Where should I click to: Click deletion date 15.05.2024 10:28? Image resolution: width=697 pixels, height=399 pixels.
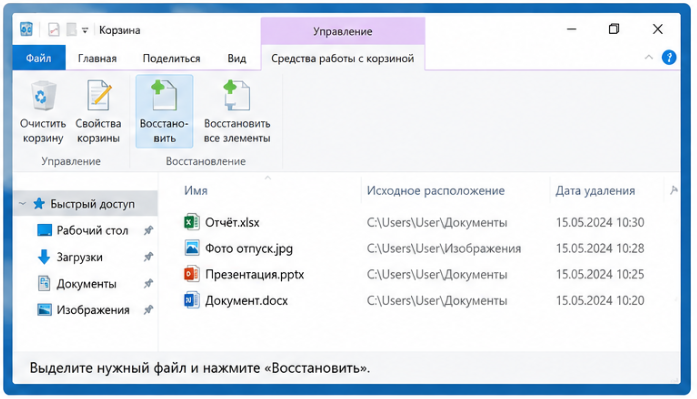click(x=600, y=248)
